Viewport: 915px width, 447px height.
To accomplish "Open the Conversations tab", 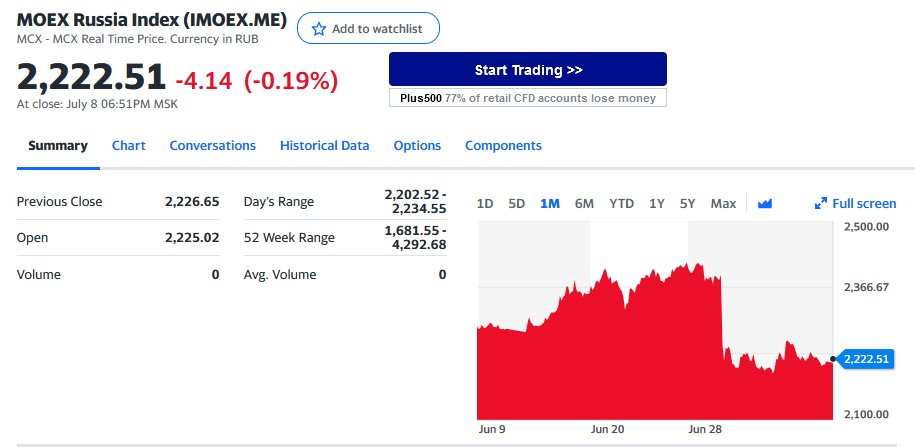I will click(x=212, y=145).
